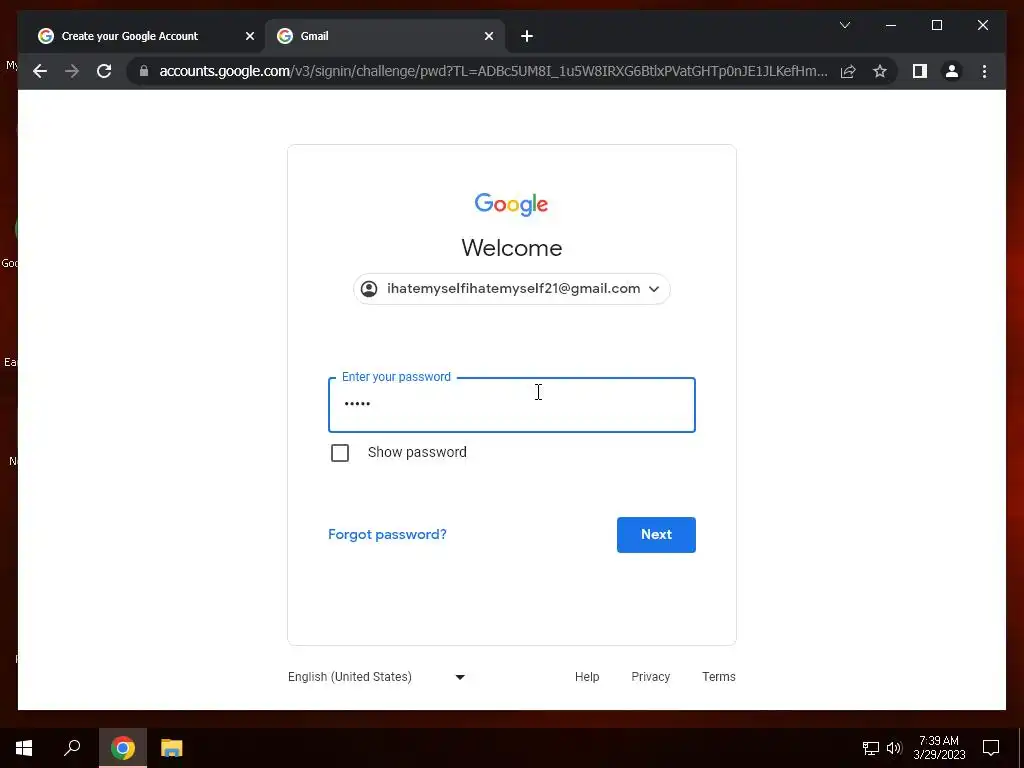Expand the English (United States) language selector
1024x768 pixels.
(377, 677)
